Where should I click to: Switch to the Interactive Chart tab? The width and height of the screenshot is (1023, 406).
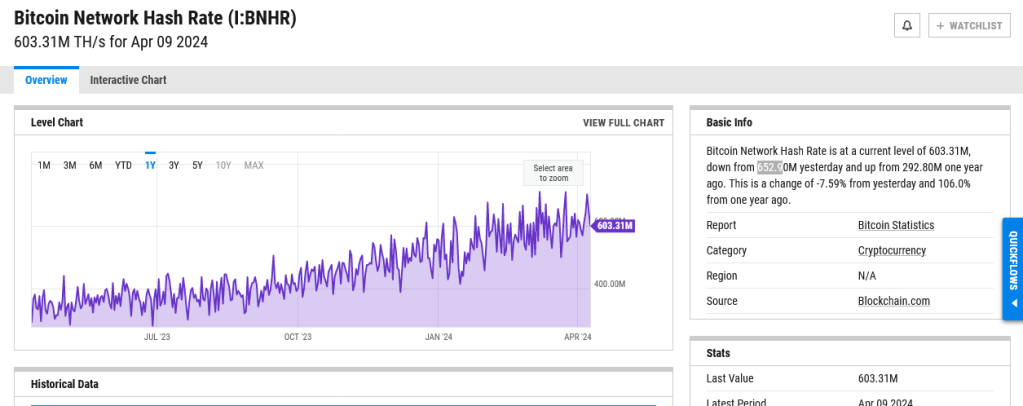point(128,80)
